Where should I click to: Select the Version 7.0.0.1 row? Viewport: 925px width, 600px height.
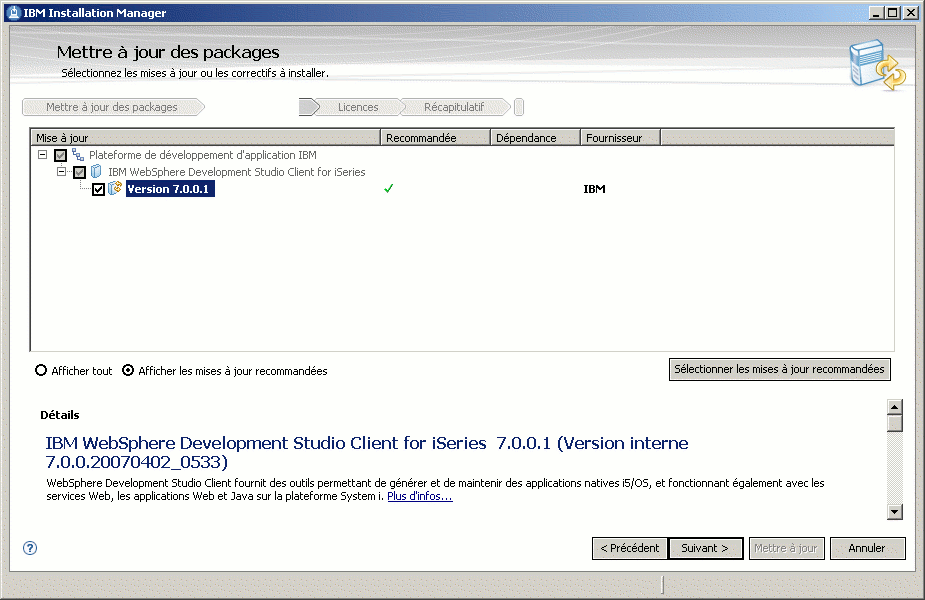pyautogui.click(x=170, y=189)
